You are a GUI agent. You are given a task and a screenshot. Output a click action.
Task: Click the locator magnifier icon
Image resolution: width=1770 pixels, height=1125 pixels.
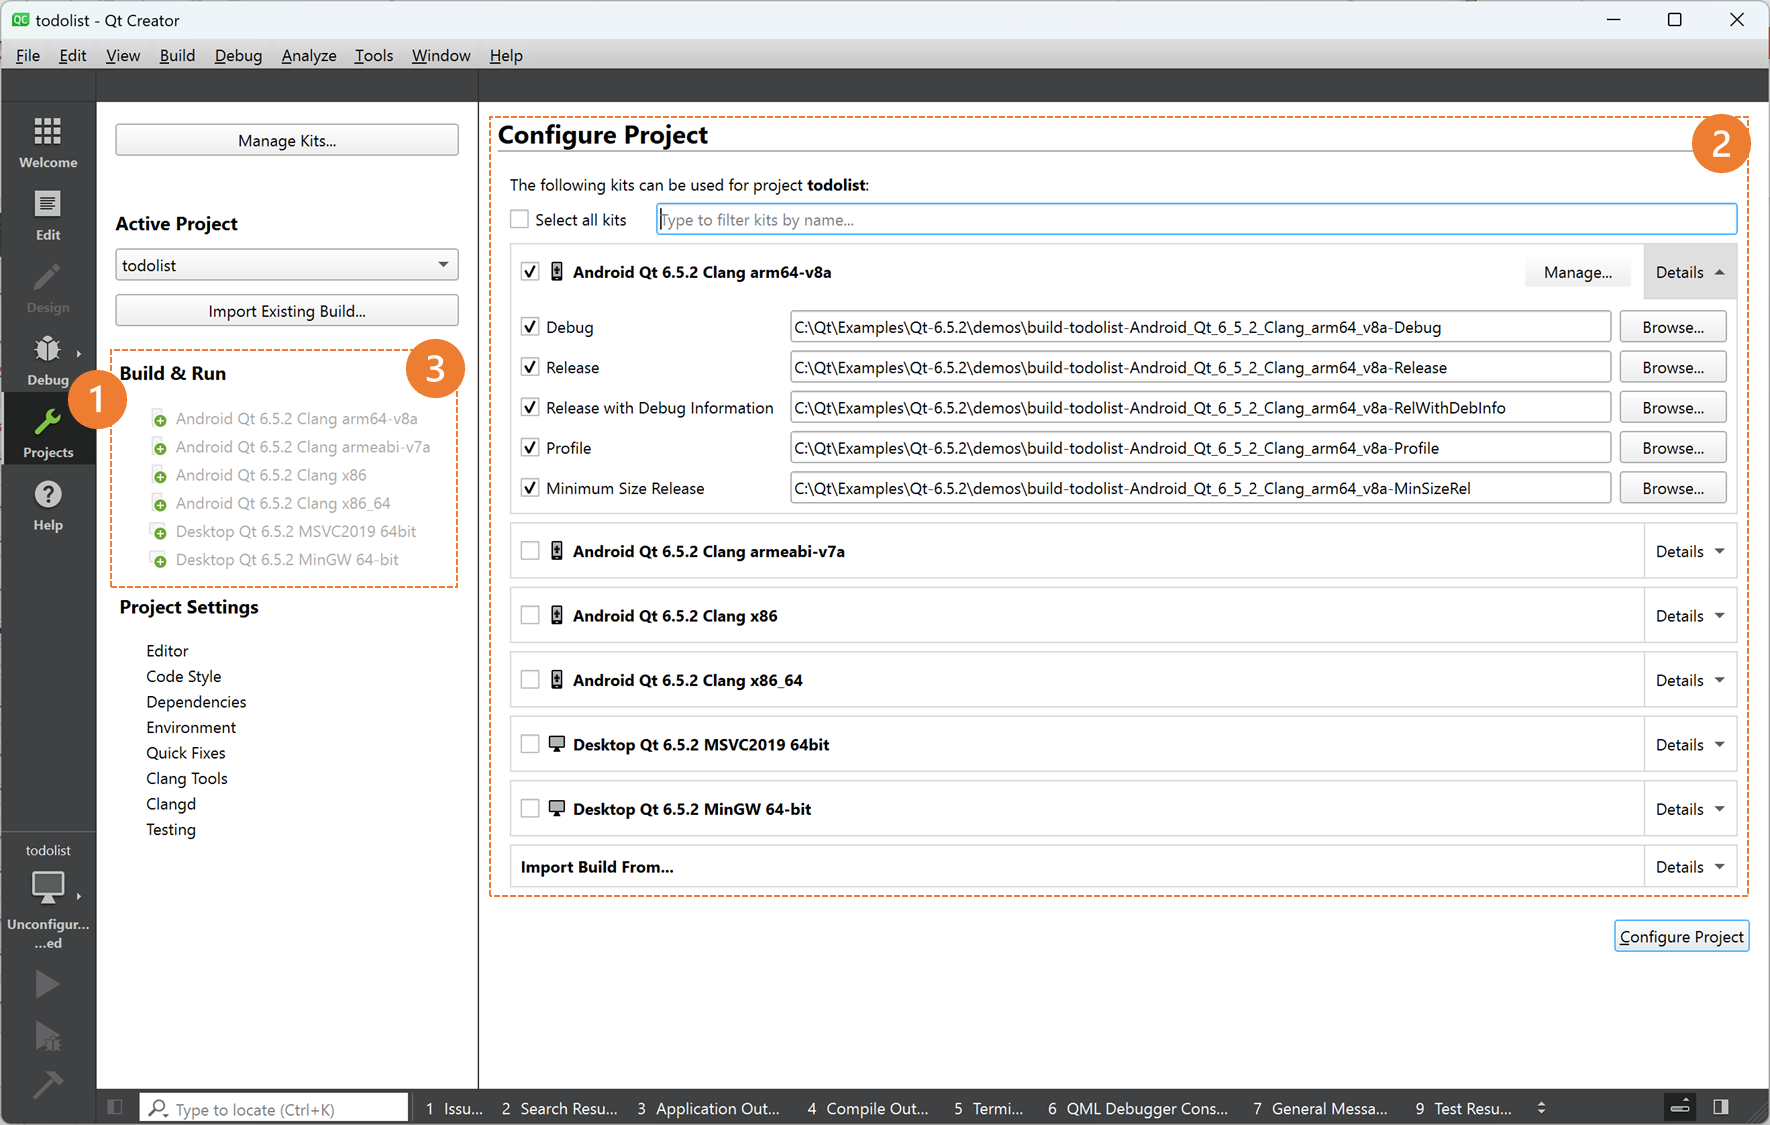click(158, 1108)
